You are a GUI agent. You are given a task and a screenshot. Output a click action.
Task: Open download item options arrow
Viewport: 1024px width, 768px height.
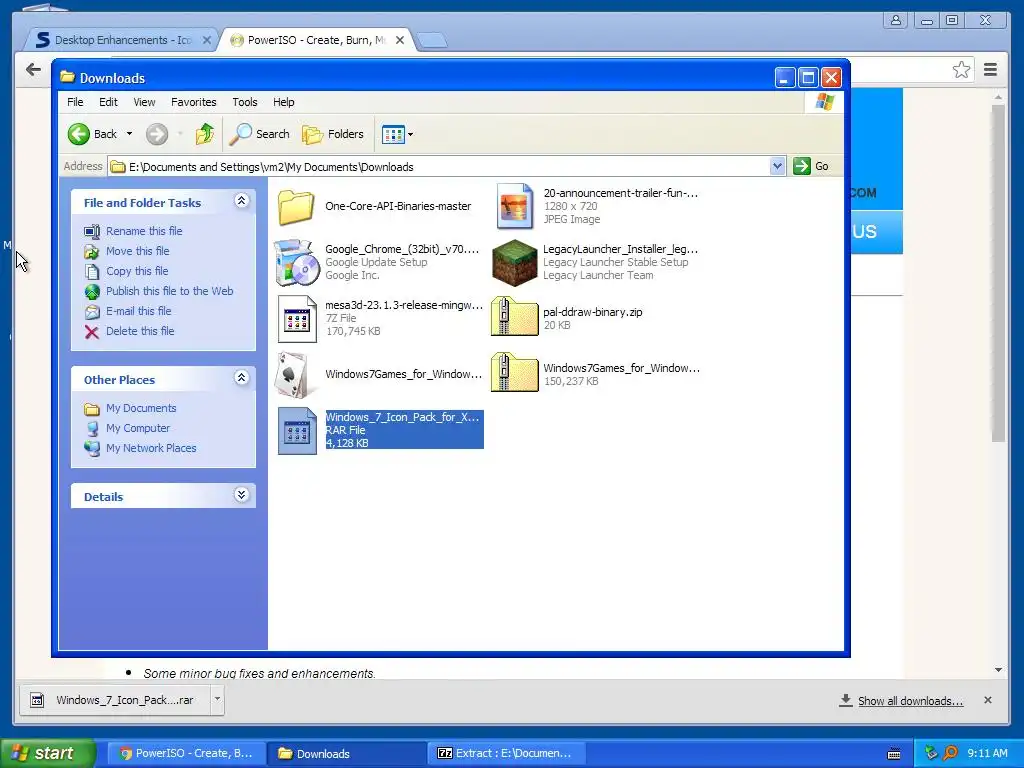[217, 699]
